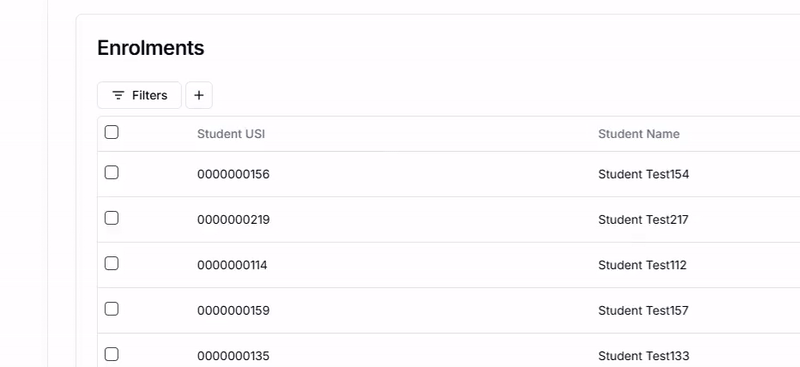Click the USI value 0000000114
The height and width of the screenshot is (367, 800).
pyautogui.click(x=232, y=265)
